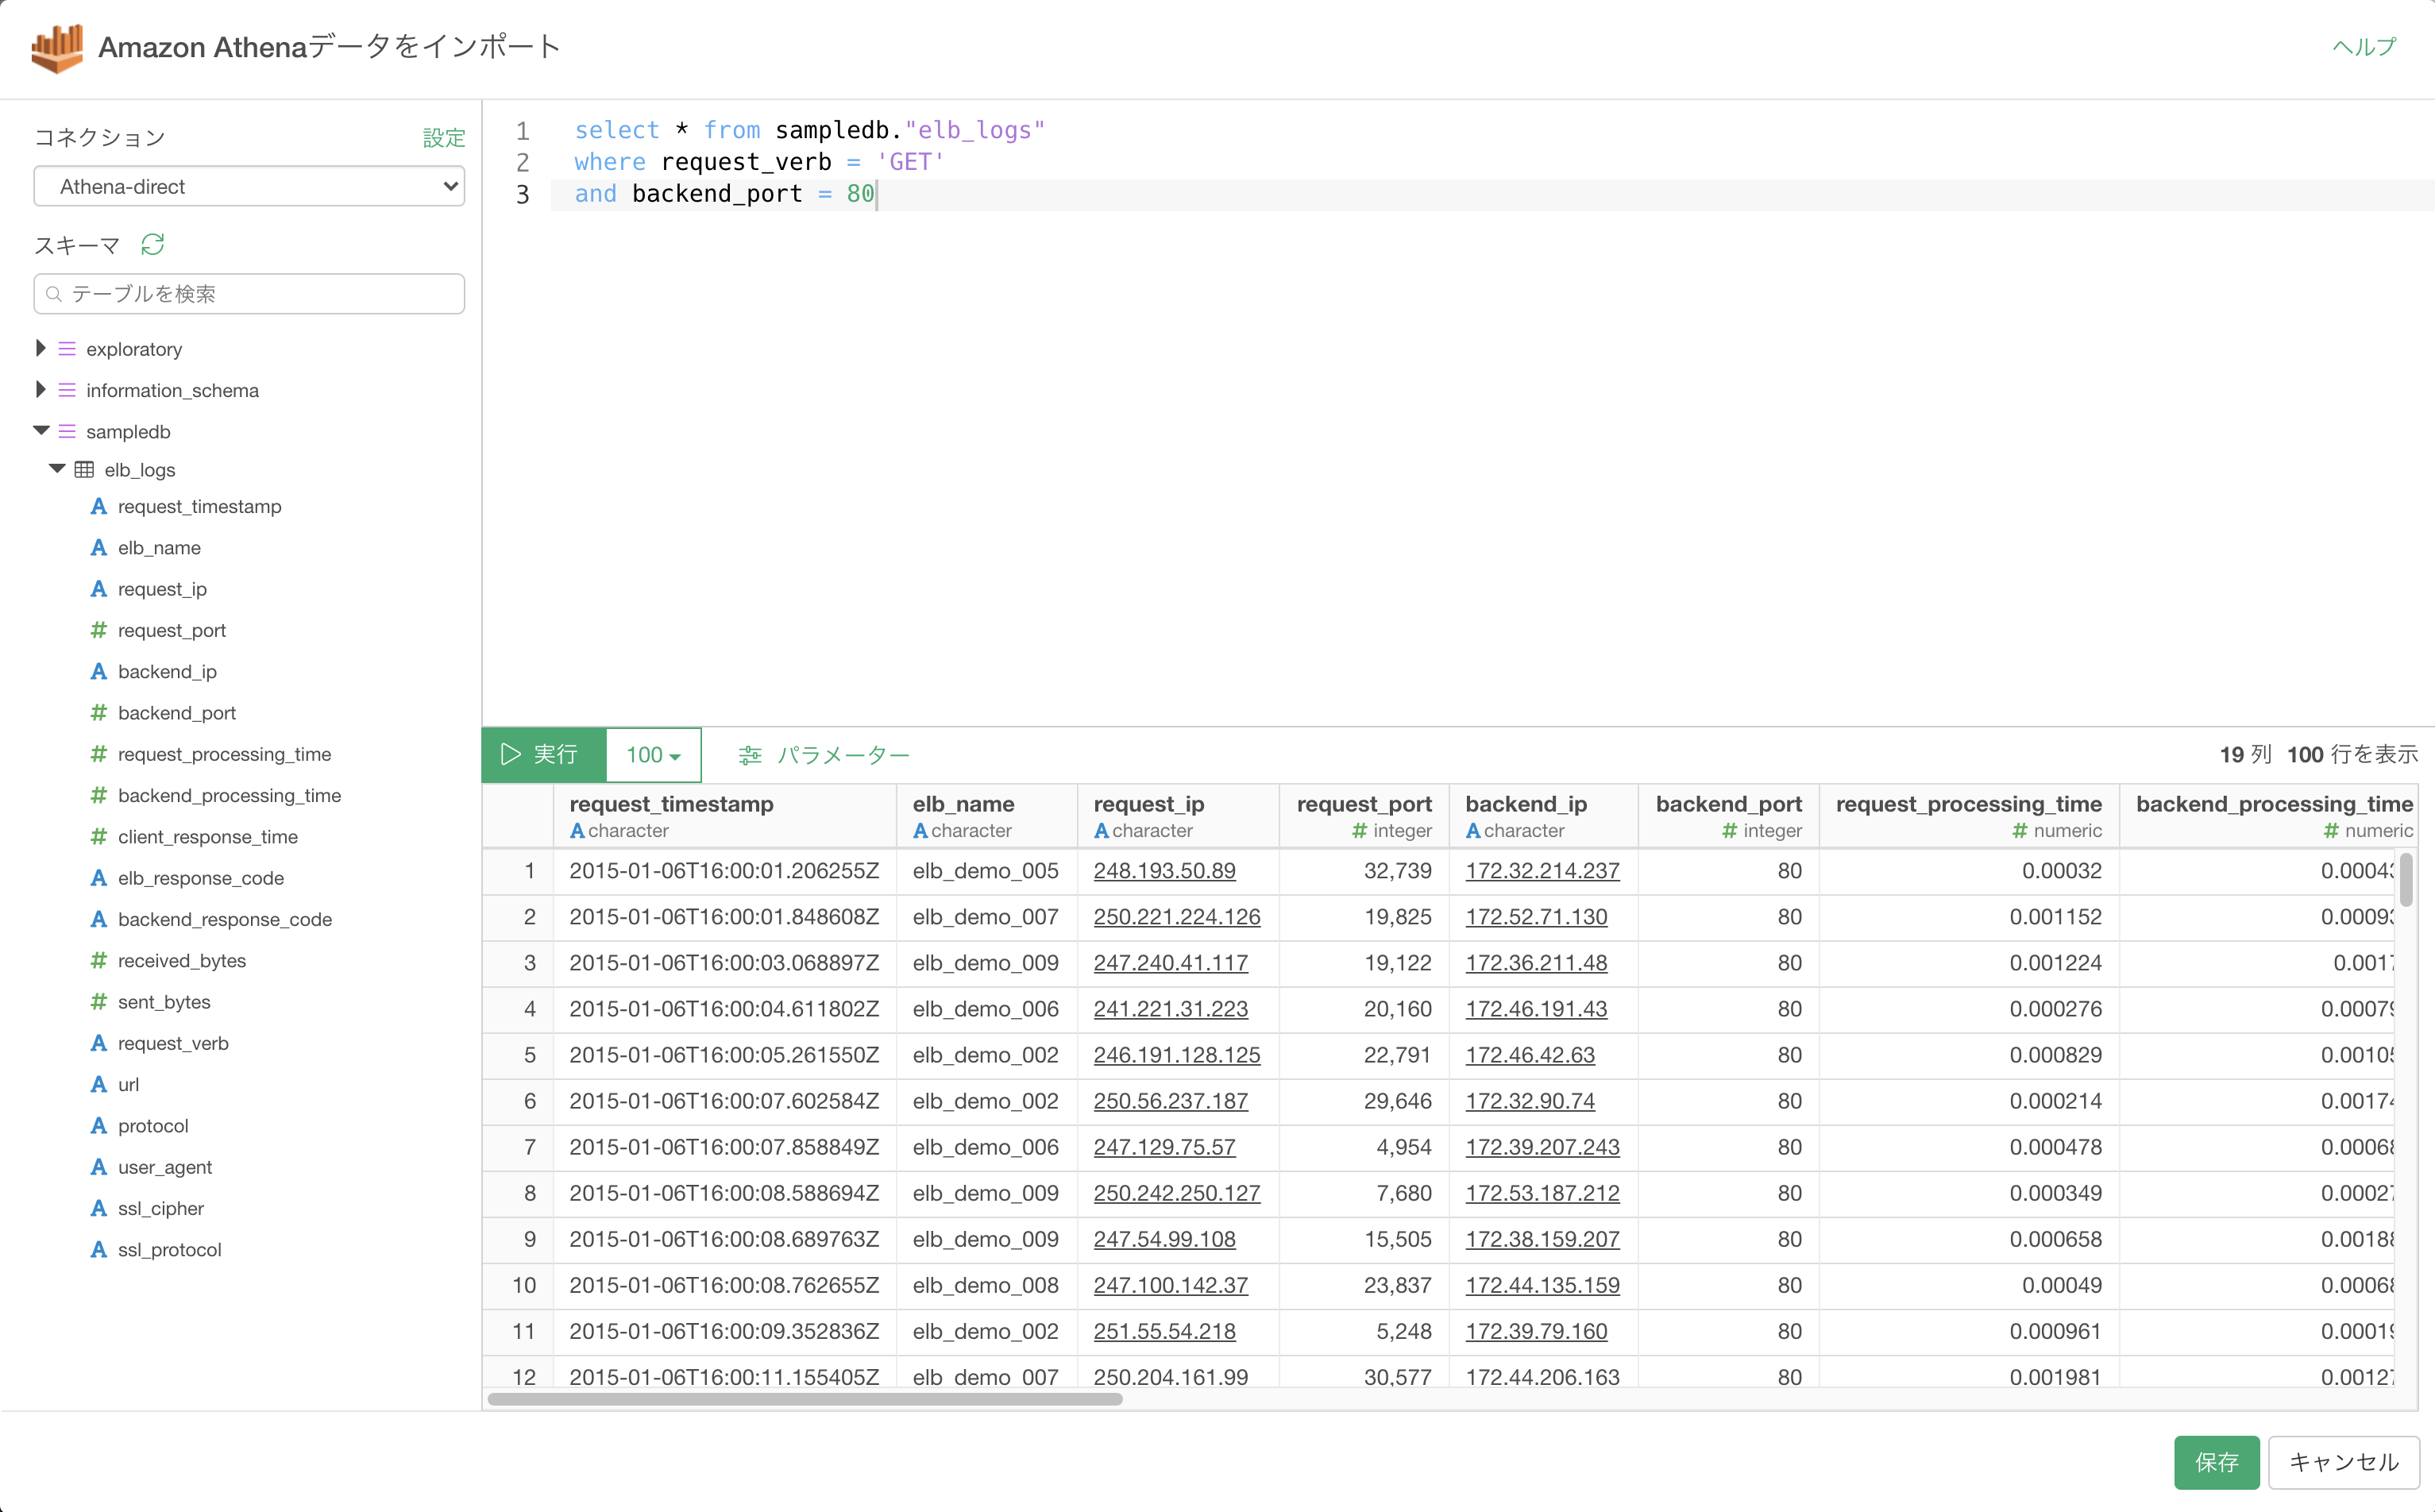This screenshot has width=2435, height=1512.
Task: Open the ヘルプ help link
Action: pyautogui.click(x=2364, y=47)
